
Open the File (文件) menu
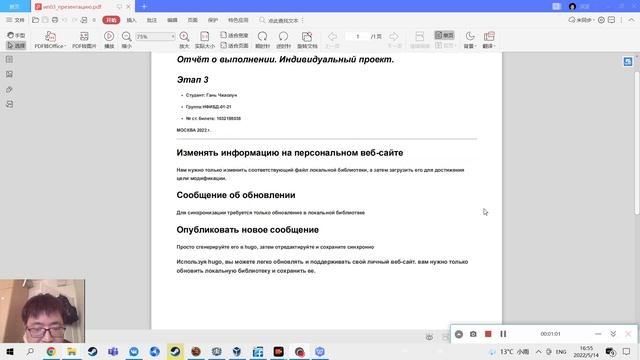pos(16,20)
